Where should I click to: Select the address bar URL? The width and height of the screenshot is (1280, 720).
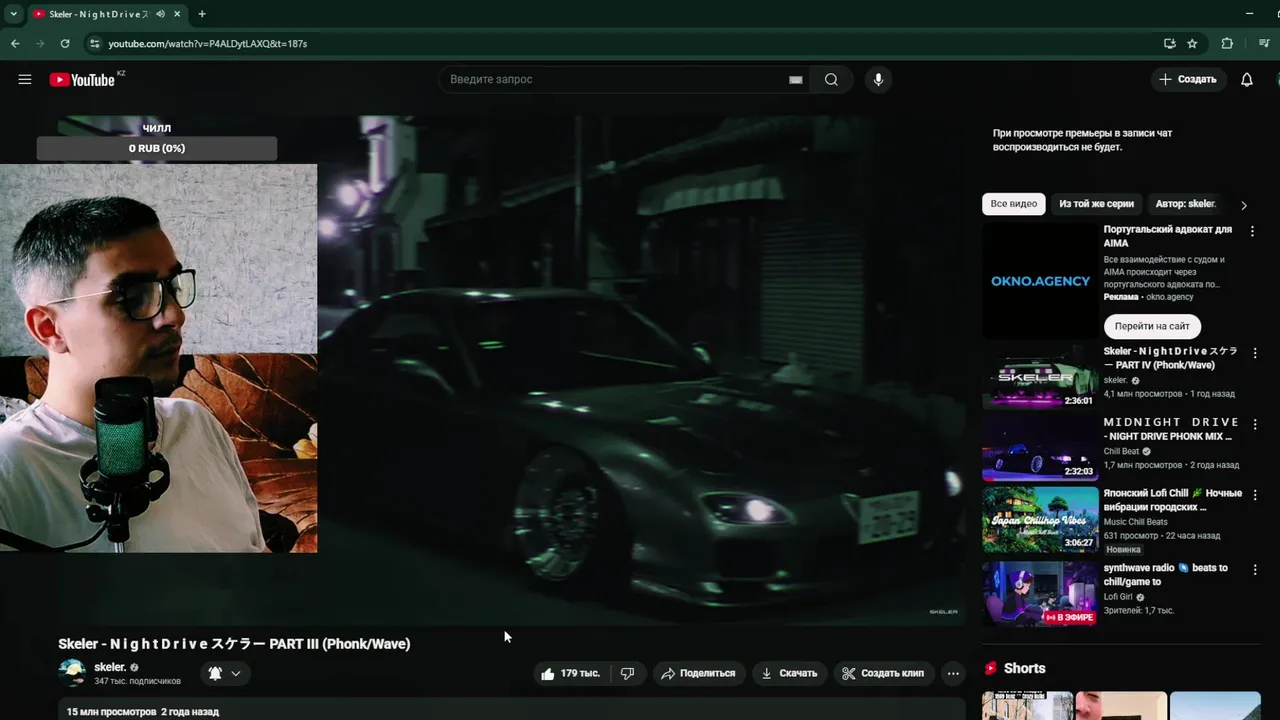pos(208,44)
